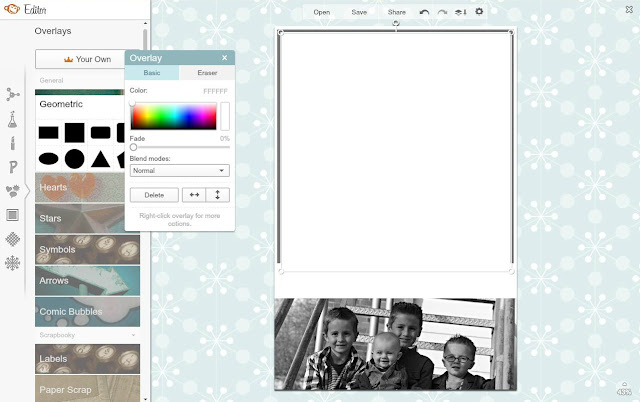Screen dimensions: 640x402
Task: Open the Basic Edits crop icon in sidebar
Action: (13, 95)
